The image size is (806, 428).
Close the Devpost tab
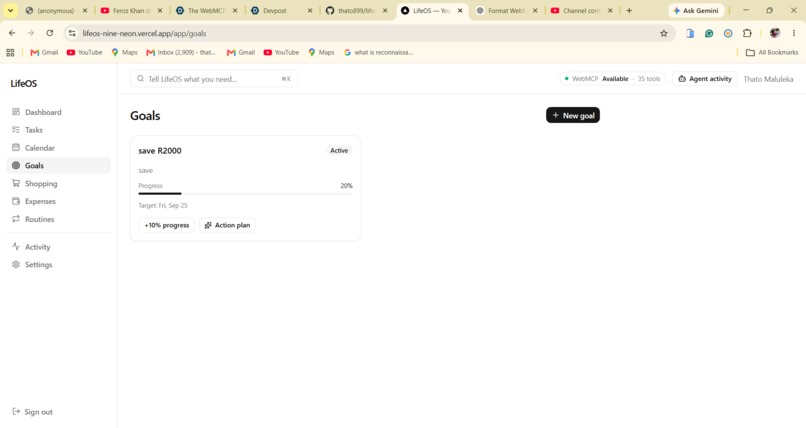pyautogui.click(x=310, y=10)
